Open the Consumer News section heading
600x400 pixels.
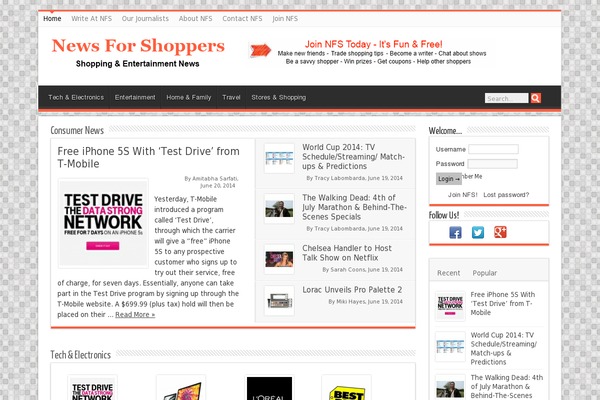(x=77, y=130)
